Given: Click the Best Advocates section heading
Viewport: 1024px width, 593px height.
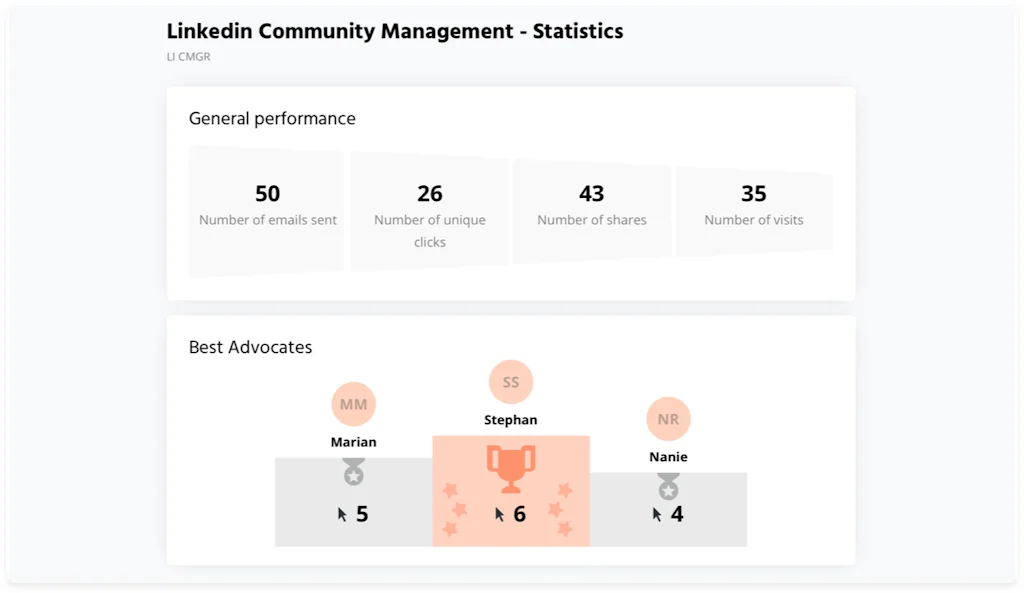Looking at the screenshot, I should pos(250,347).
